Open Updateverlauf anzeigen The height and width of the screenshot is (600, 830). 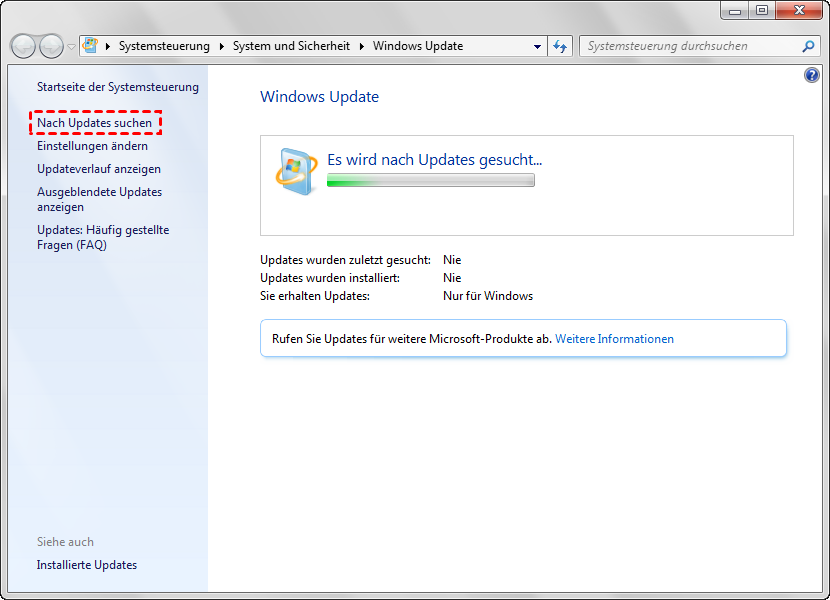tap(98, 169)
